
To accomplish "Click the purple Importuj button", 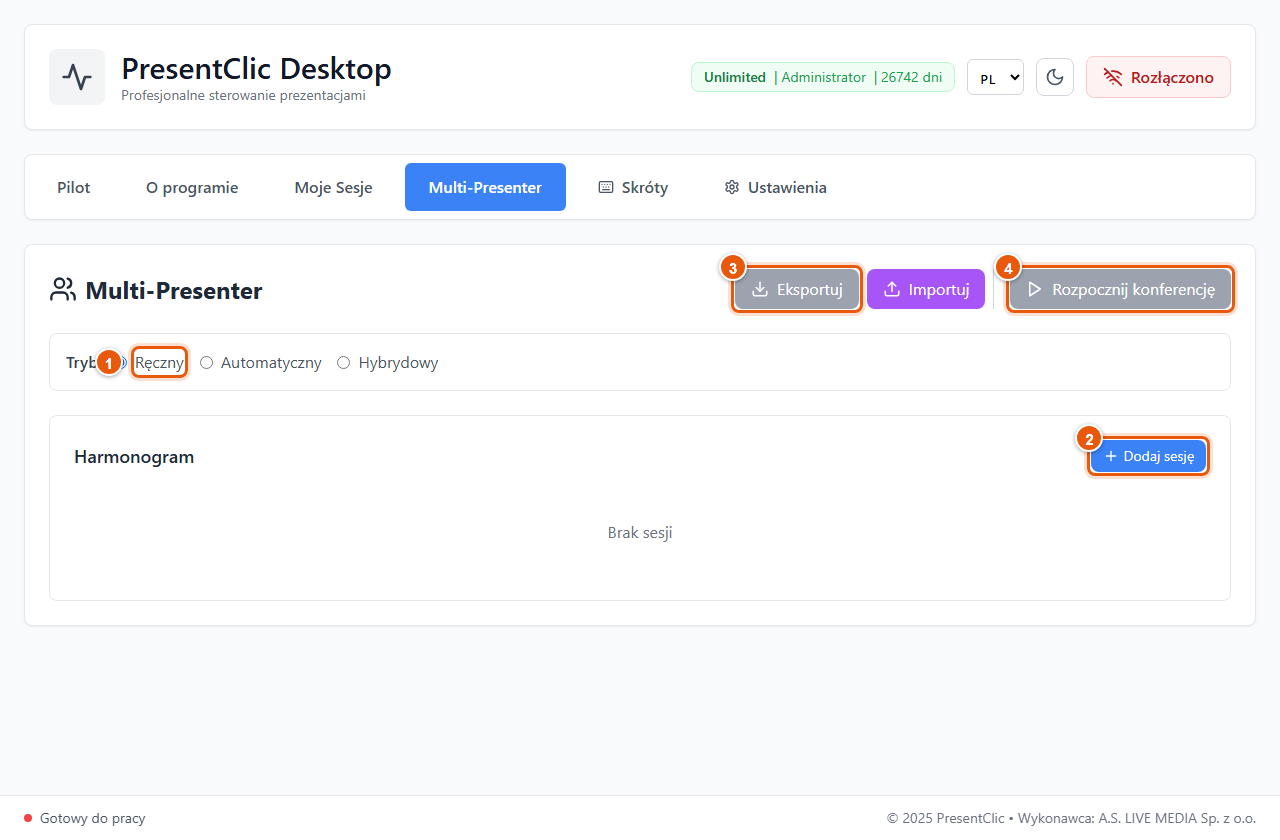I will click(926, 290).
